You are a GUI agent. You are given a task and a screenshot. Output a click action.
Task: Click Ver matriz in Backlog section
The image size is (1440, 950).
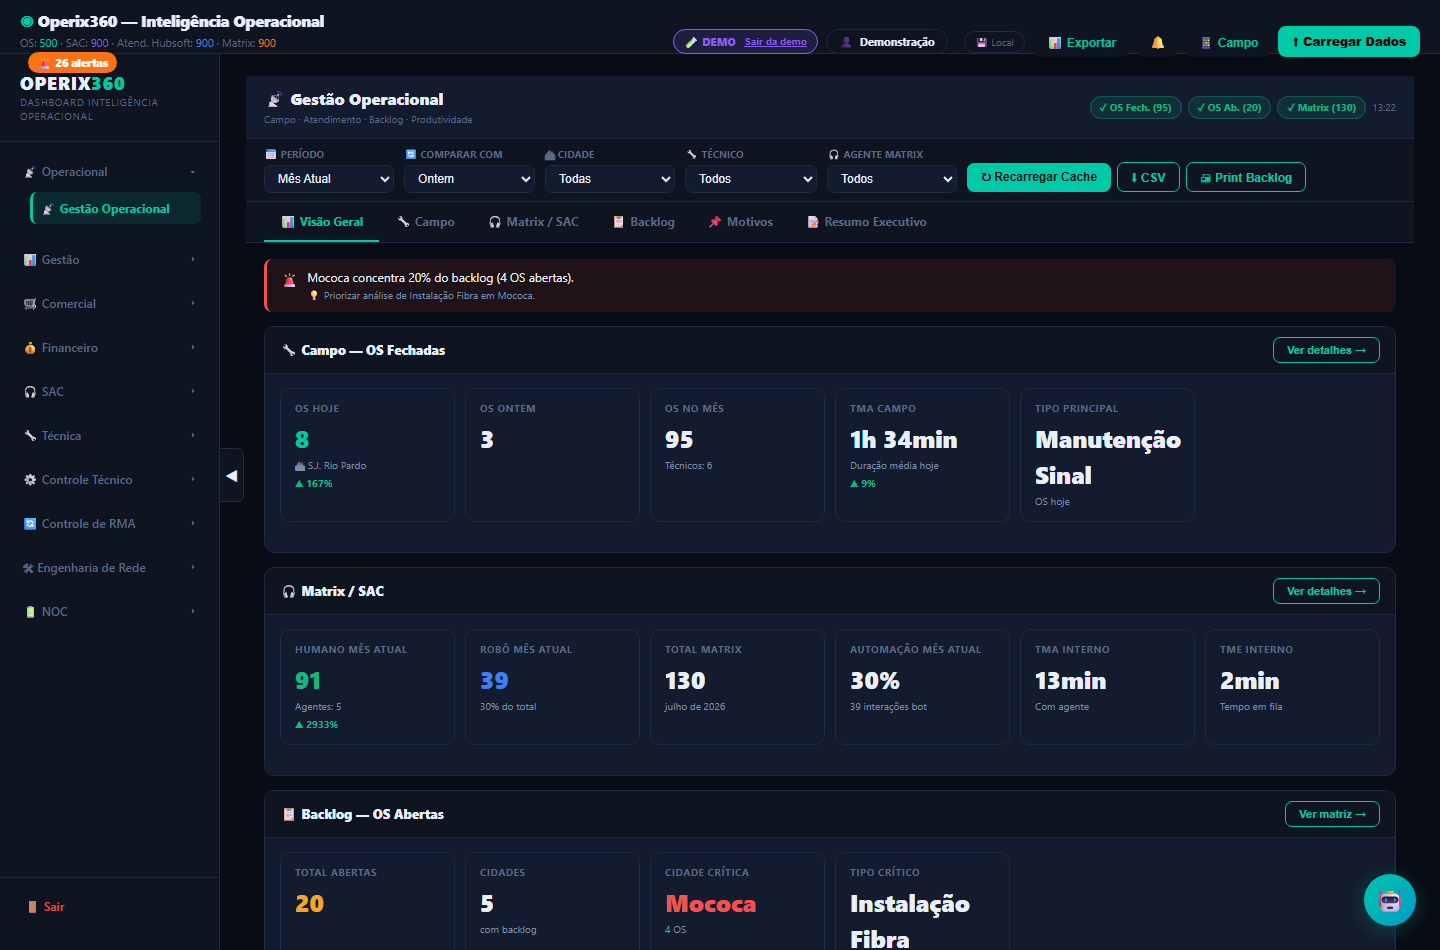(1332, 814)
